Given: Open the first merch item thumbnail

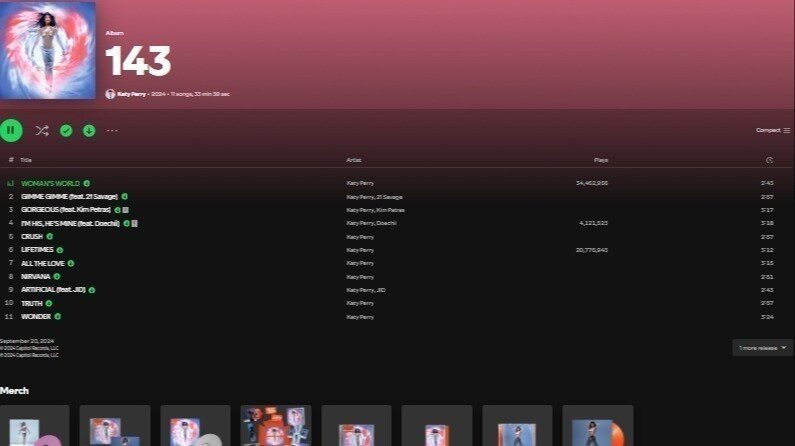Looking at the screenshot, I should pyautogui.click(x=34, y=426).
